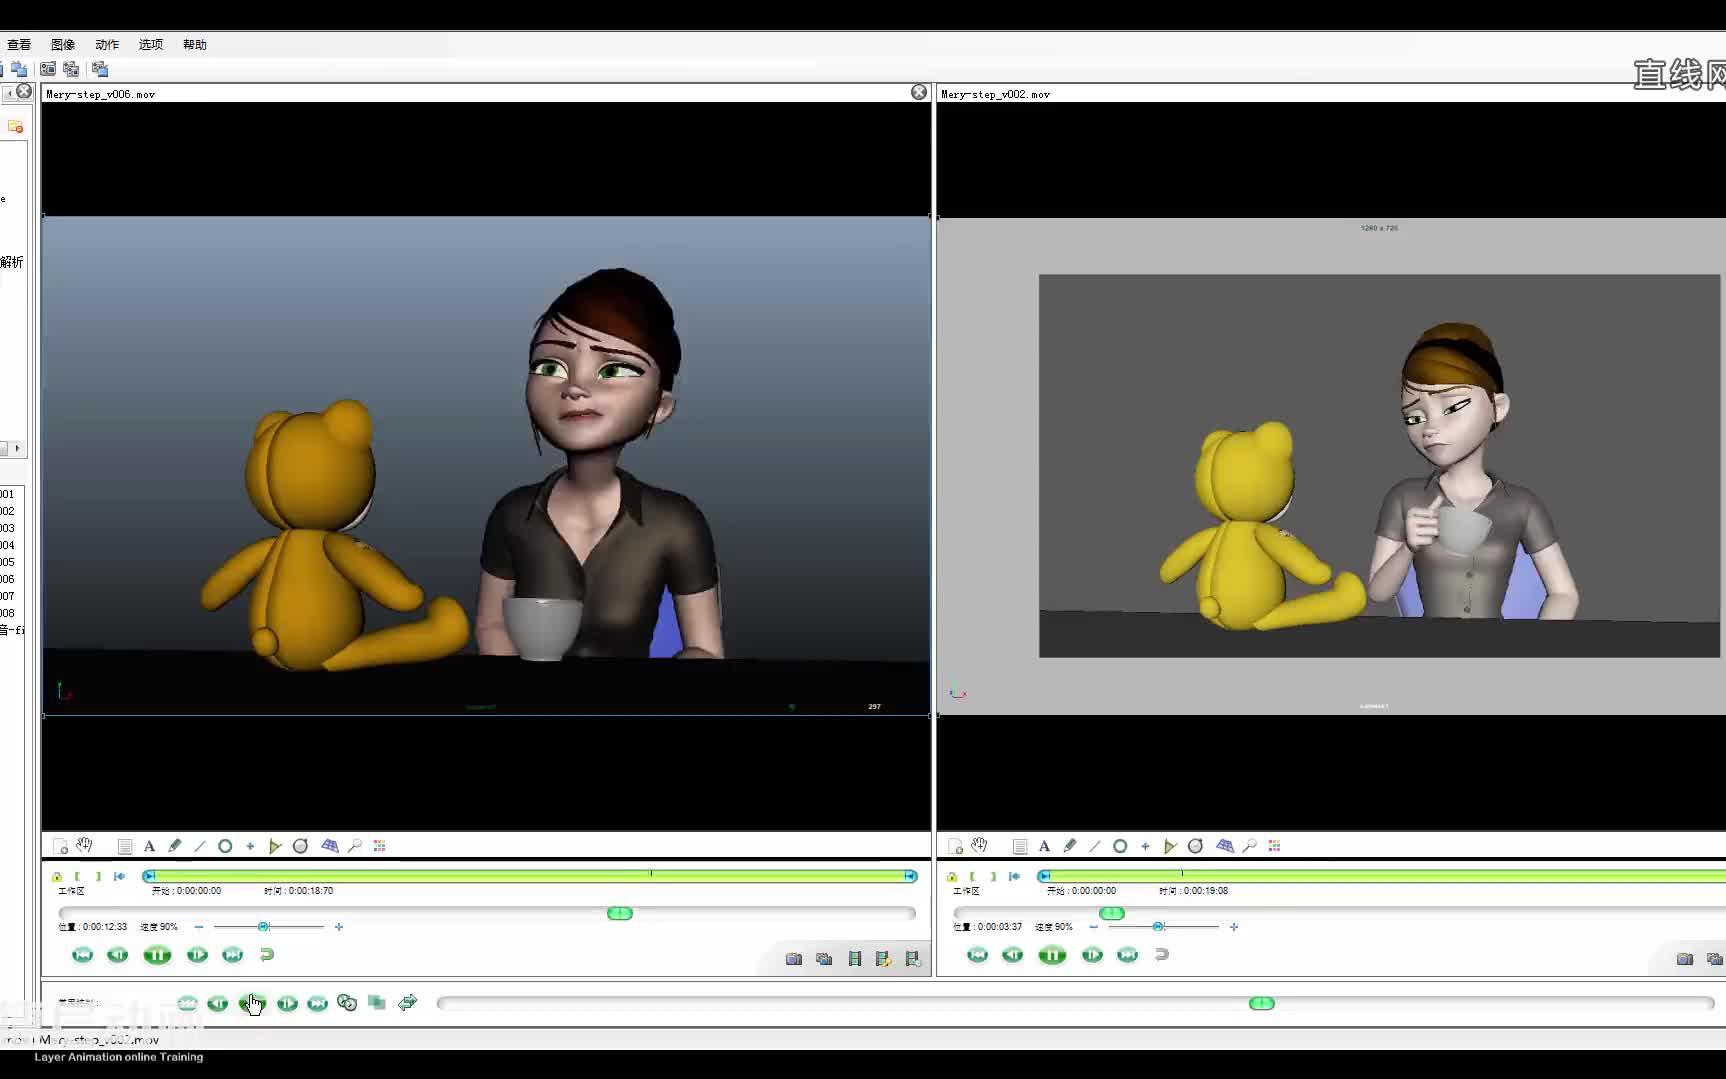Open the 选项 menu
The height and width of the screenshot is (1079, 1726).
(x=151, y=45)
